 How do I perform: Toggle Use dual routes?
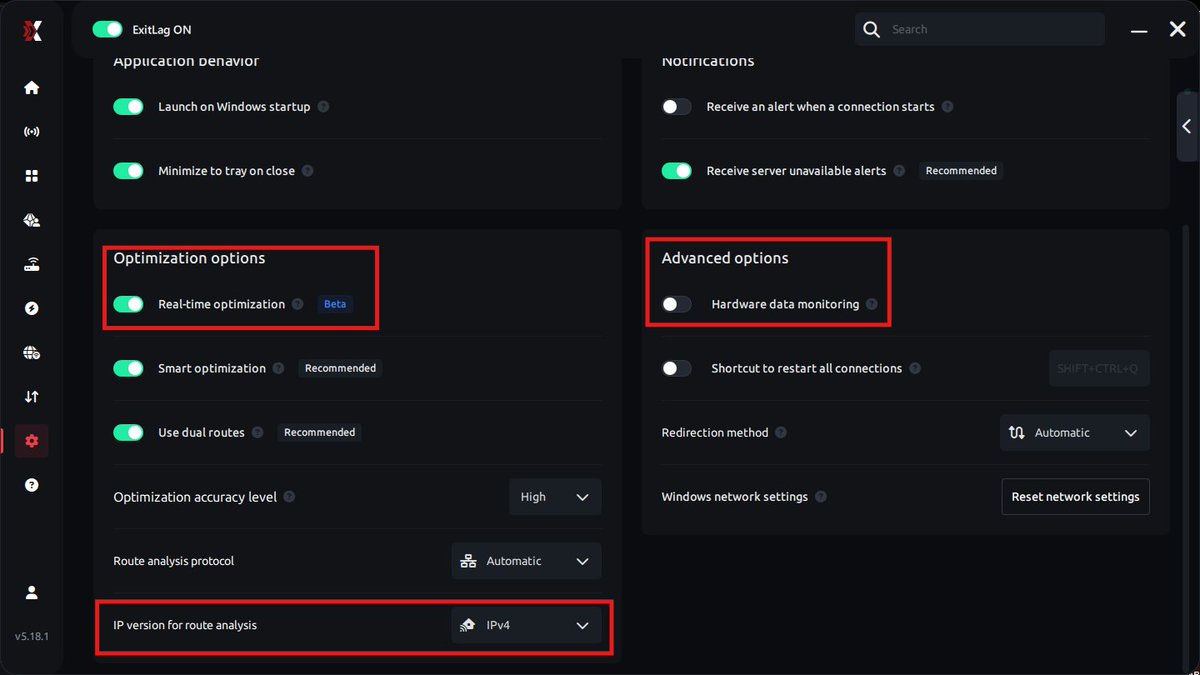128,433
